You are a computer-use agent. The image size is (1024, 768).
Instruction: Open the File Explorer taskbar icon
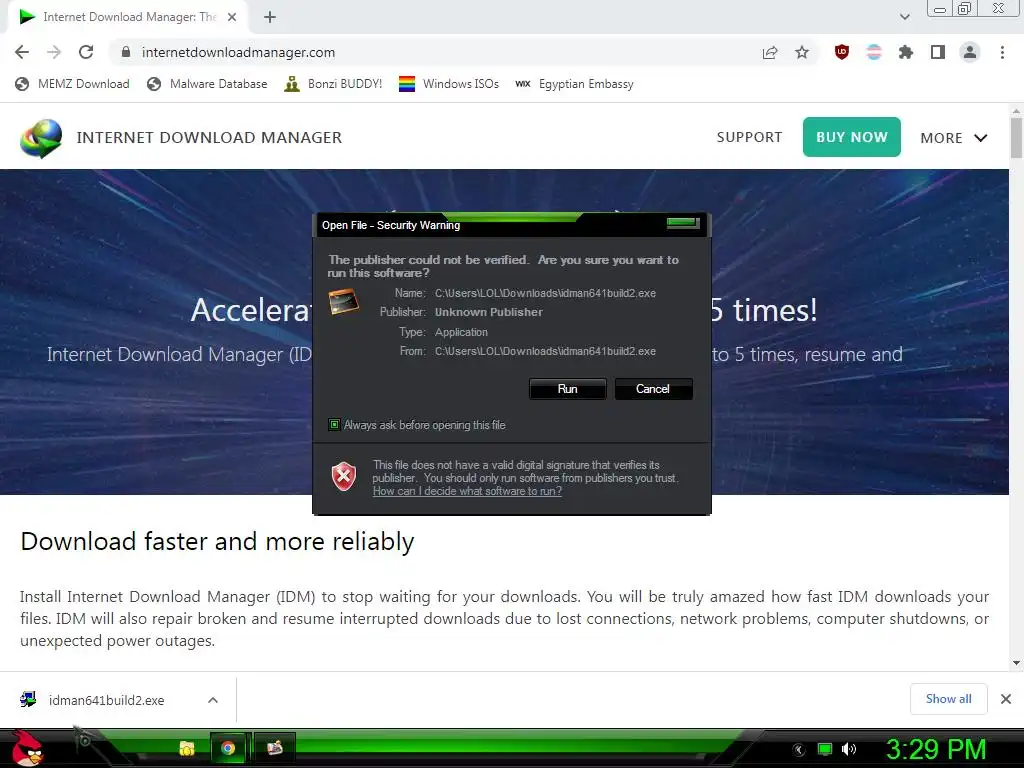(187, 748)
